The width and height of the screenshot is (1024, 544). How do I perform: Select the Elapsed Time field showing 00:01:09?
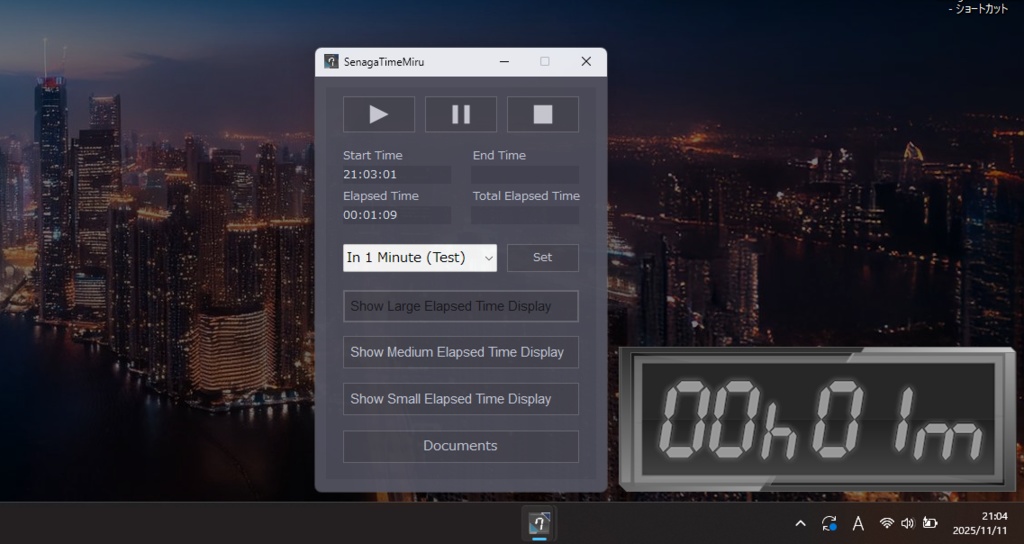(396, 215)
